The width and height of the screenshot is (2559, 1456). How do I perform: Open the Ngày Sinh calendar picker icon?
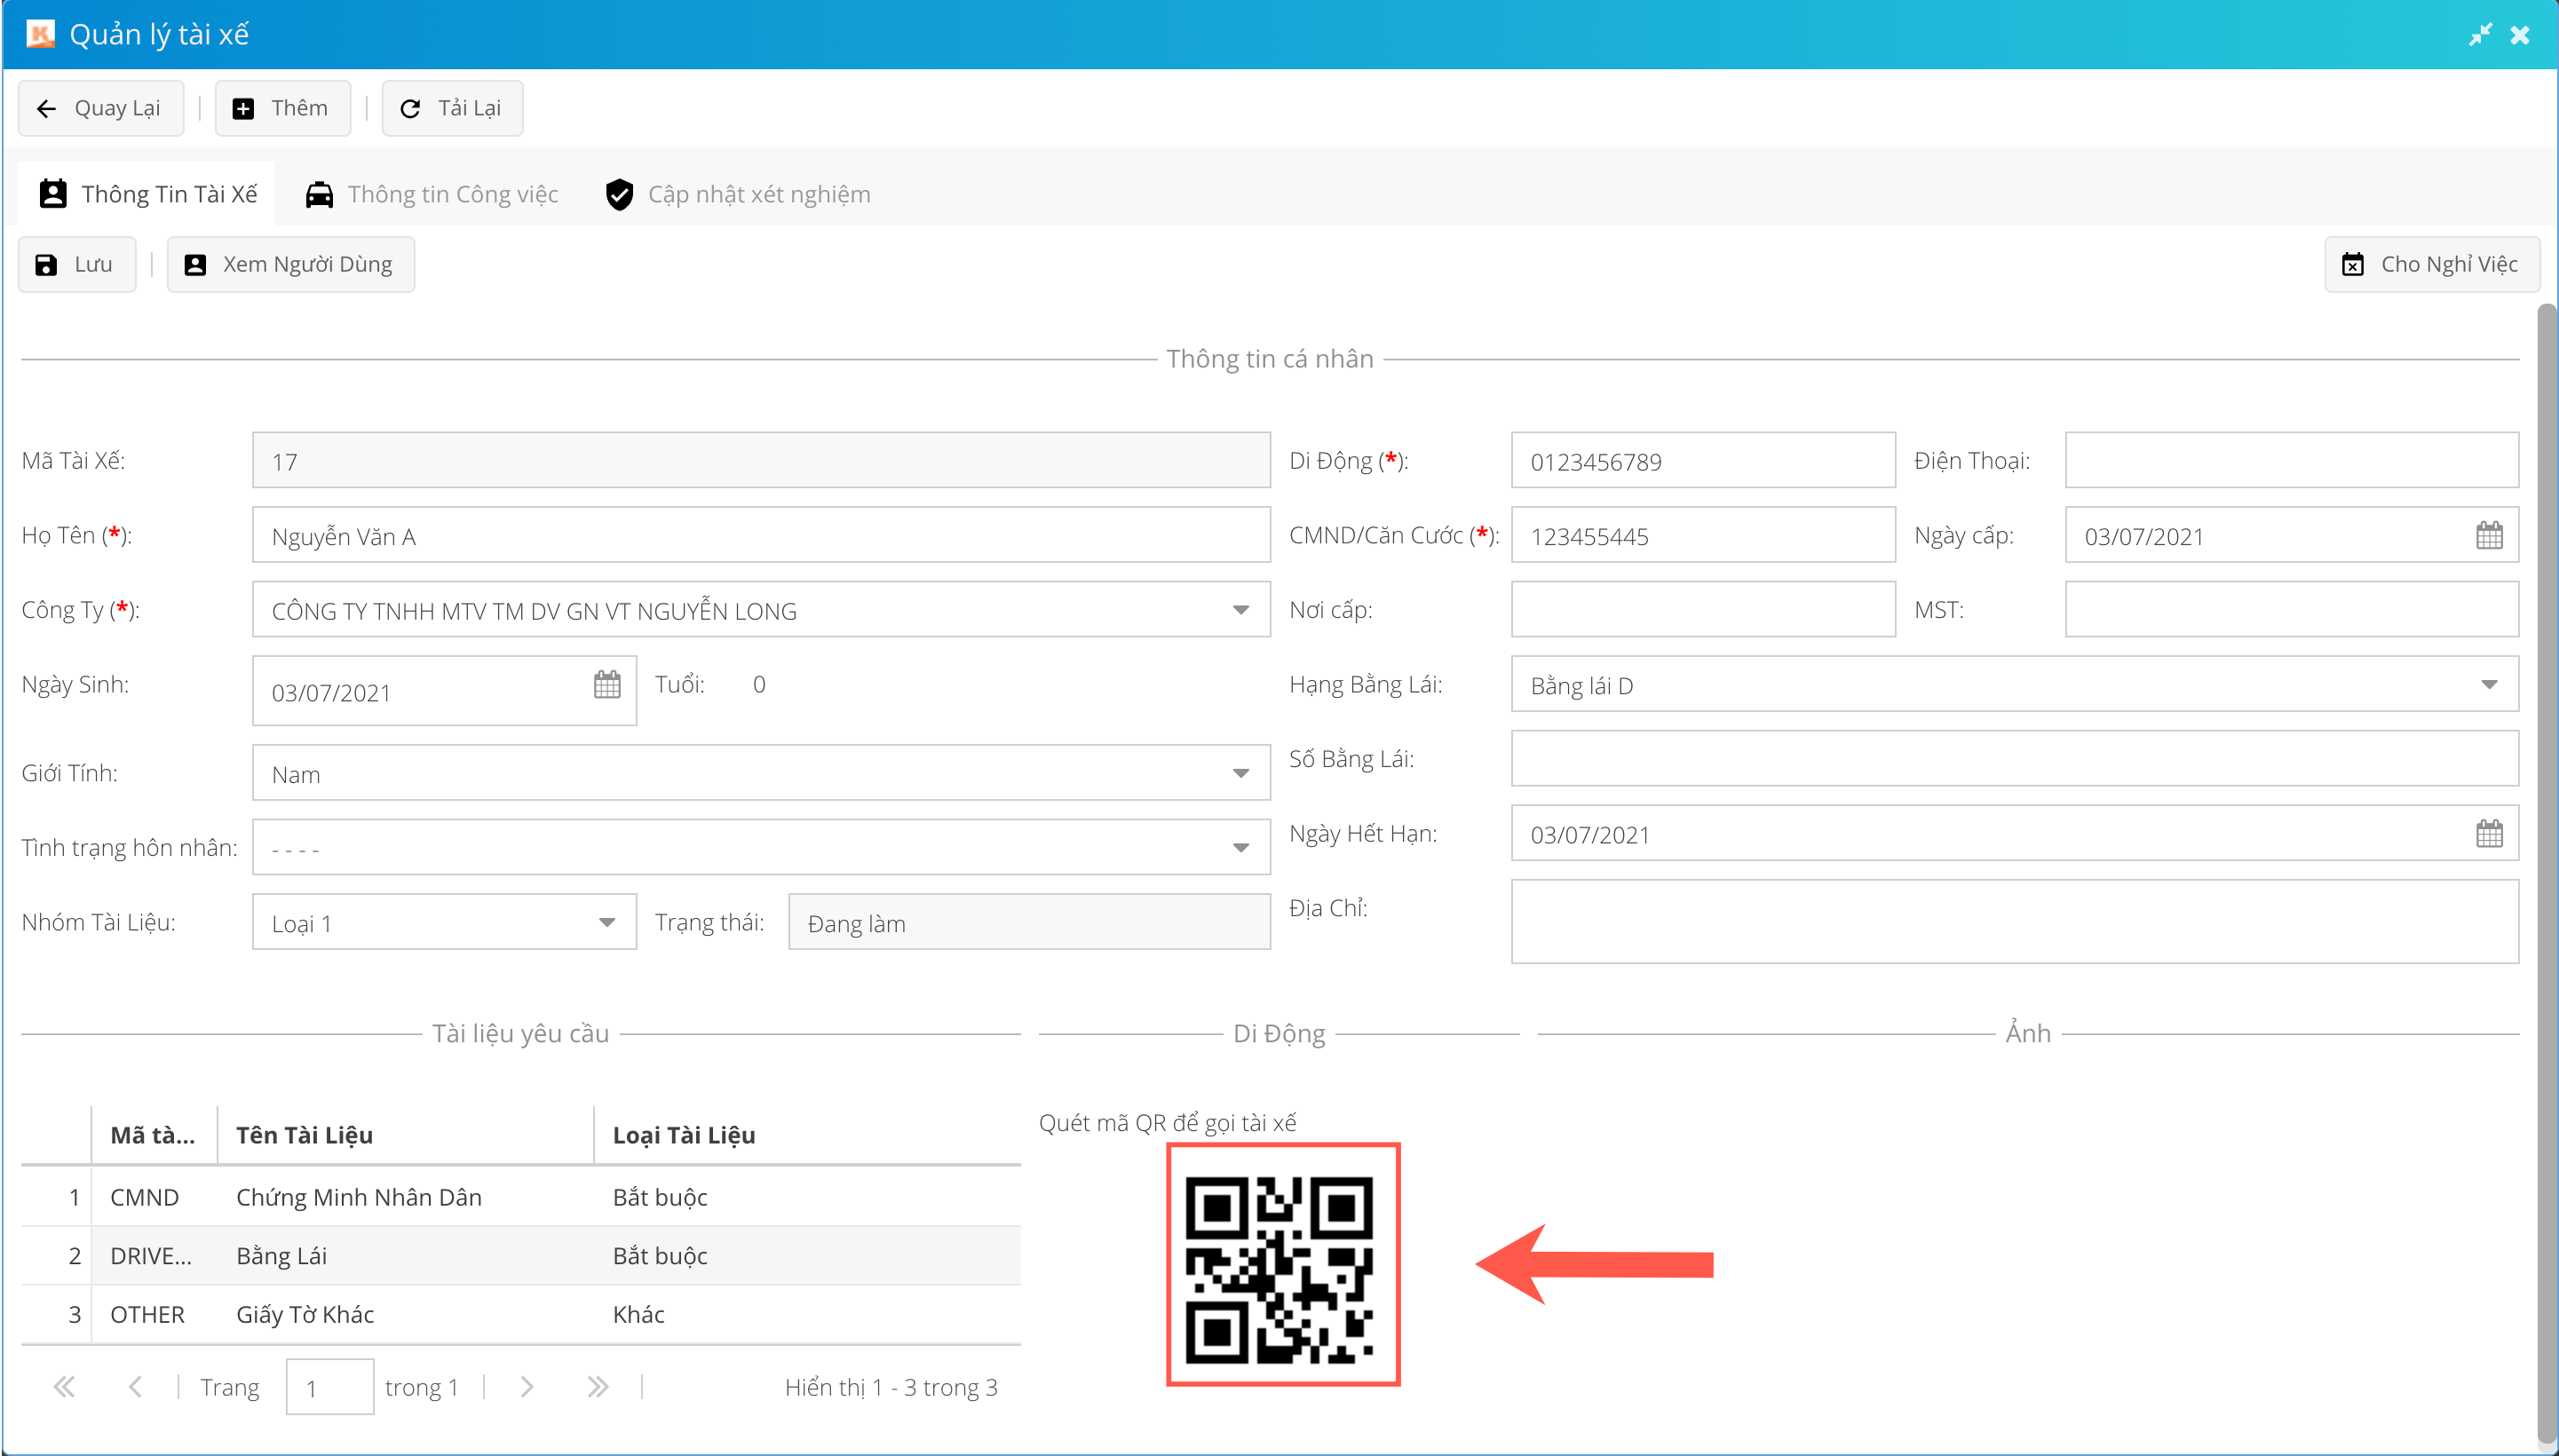[x=607, y=685]
